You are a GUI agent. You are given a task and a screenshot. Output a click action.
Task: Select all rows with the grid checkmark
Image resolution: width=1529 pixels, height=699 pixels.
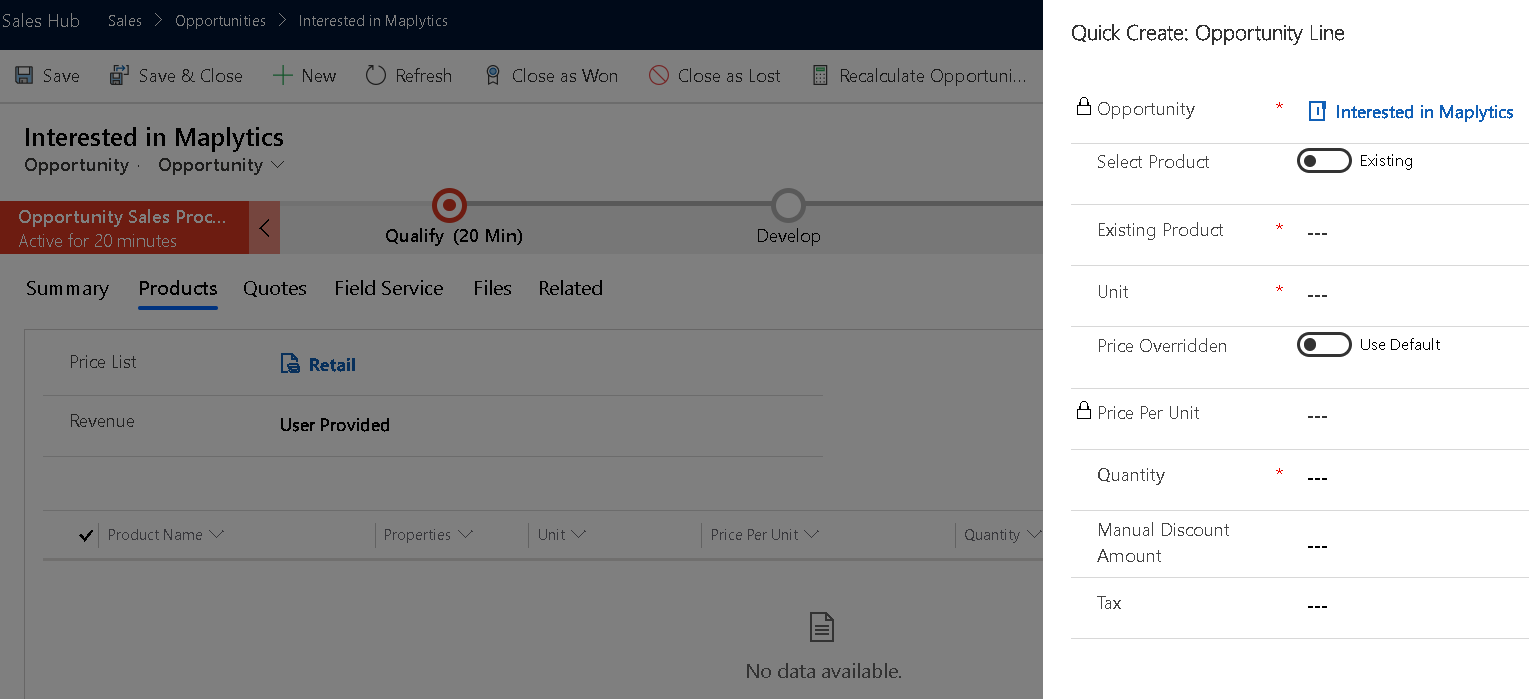click(x=86, y=535)
